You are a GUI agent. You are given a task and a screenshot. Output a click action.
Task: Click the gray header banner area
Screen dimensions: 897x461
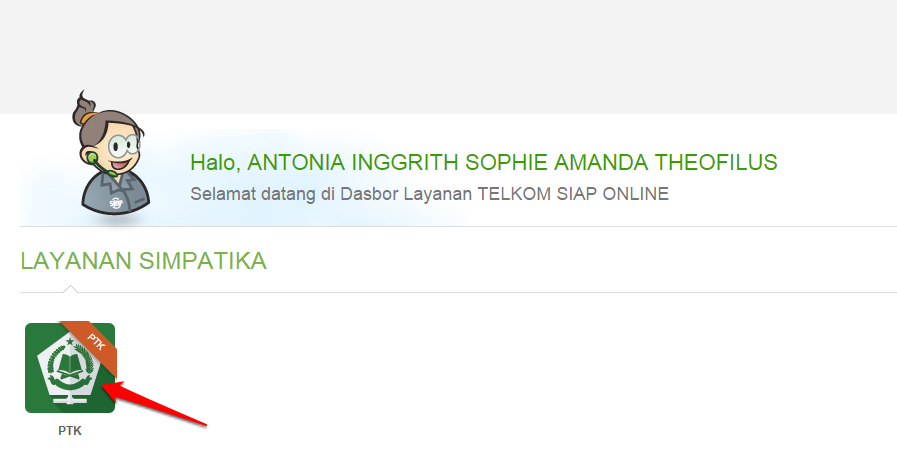pyautogui.click(x=448, y=57)
